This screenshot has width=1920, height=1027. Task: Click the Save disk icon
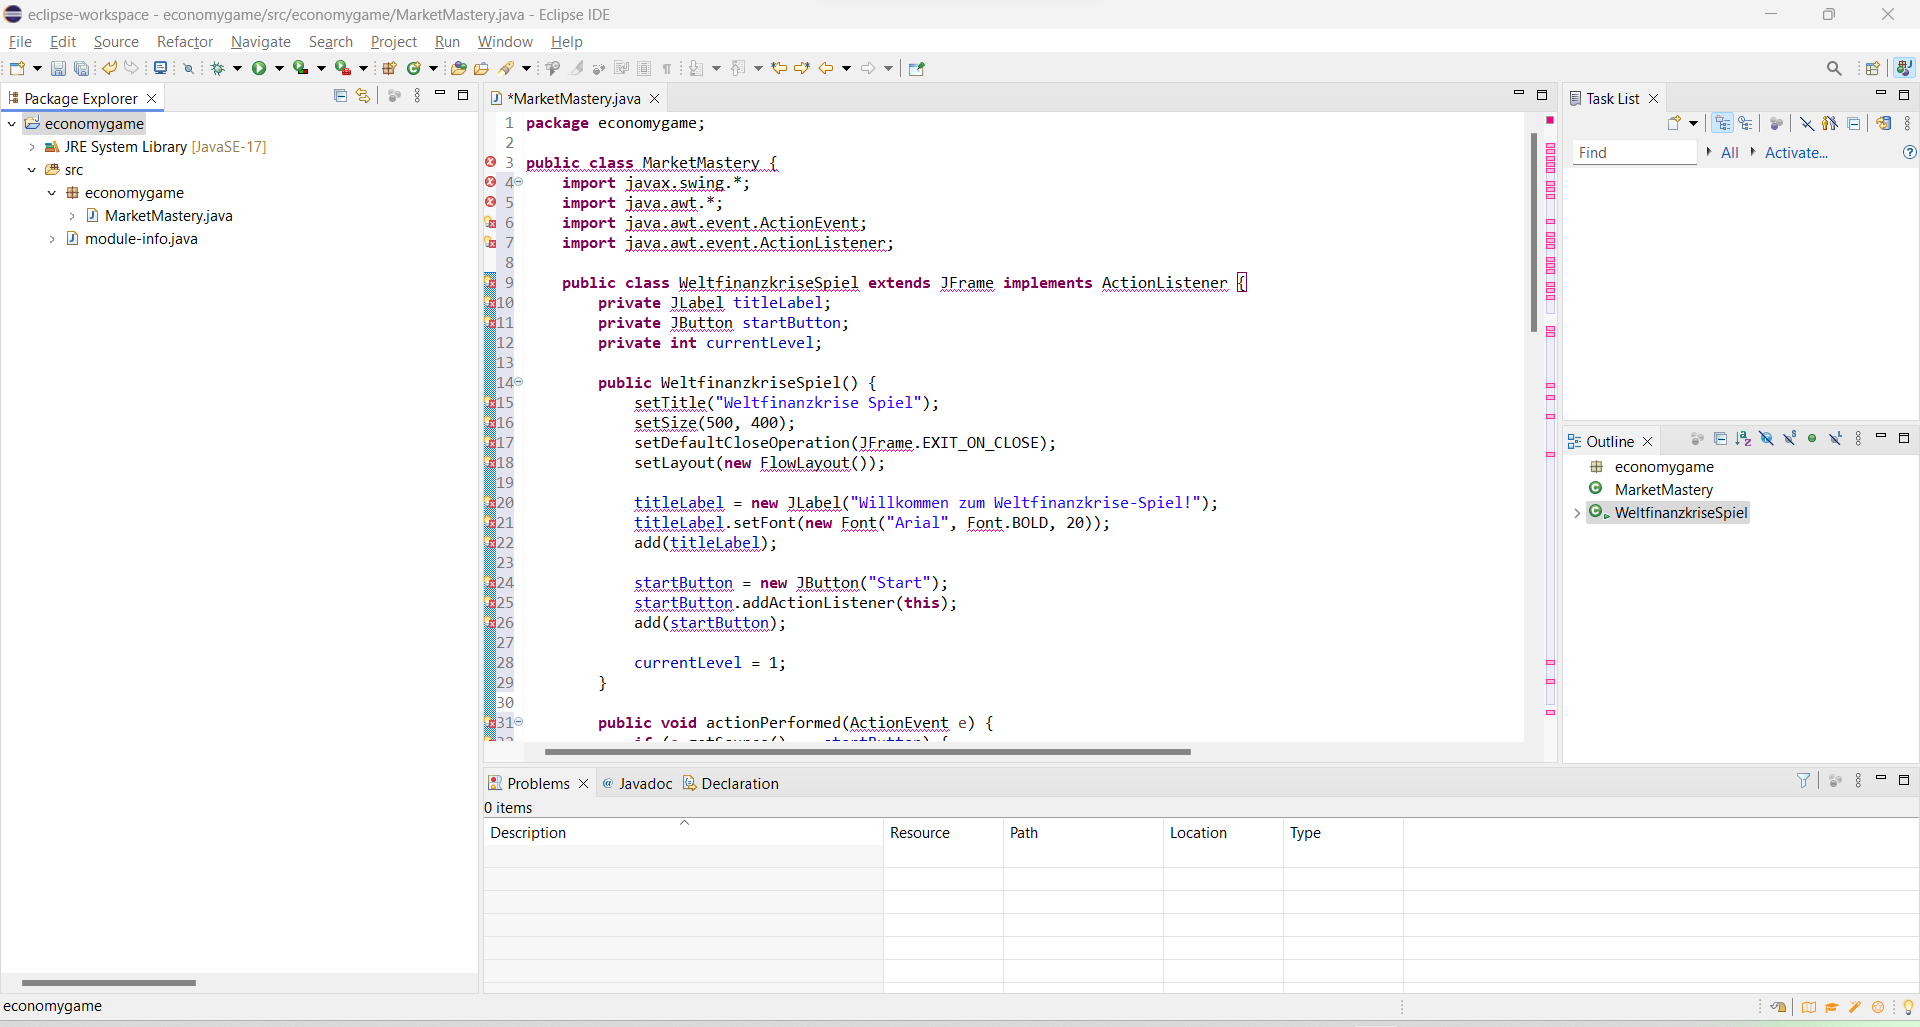click(58, 68)
